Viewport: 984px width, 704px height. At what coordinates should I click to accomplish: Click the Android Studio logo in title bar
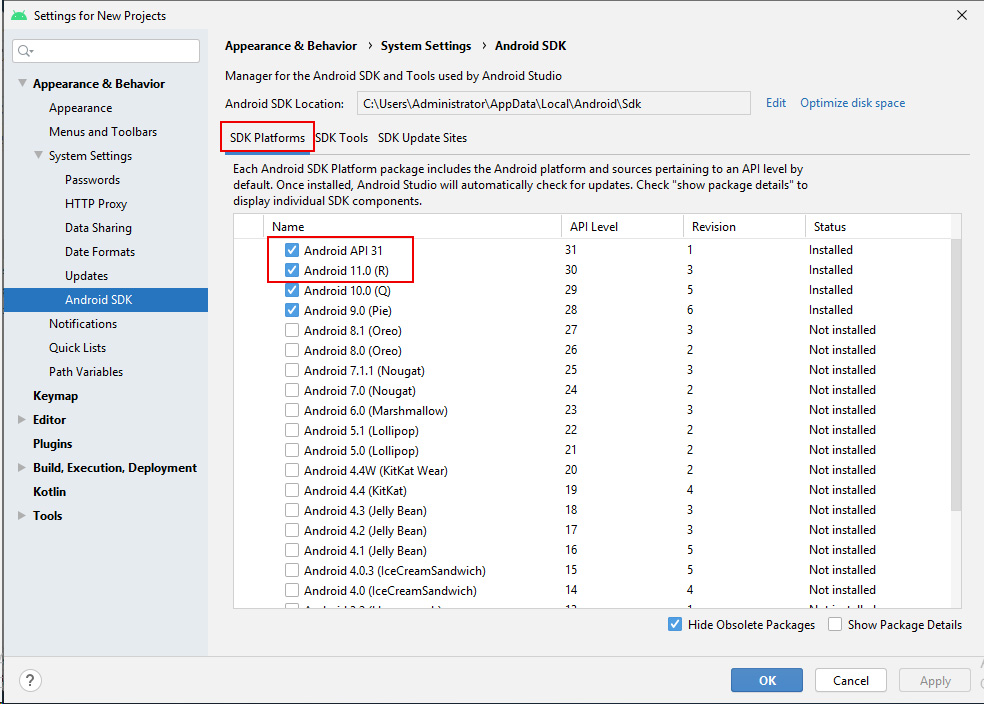pos(19,15)
